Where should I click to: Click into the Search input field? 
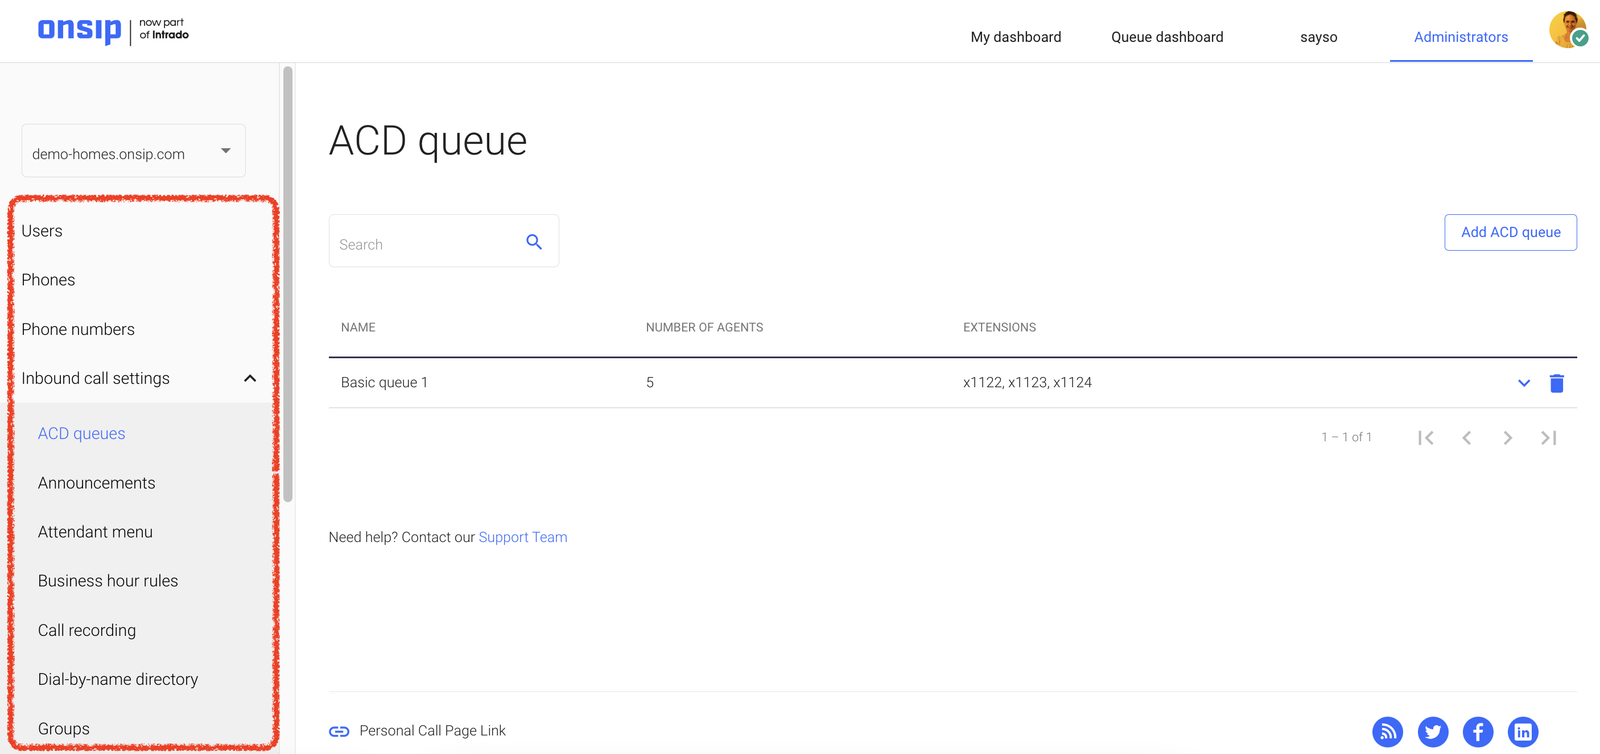[x=425, y=244]
